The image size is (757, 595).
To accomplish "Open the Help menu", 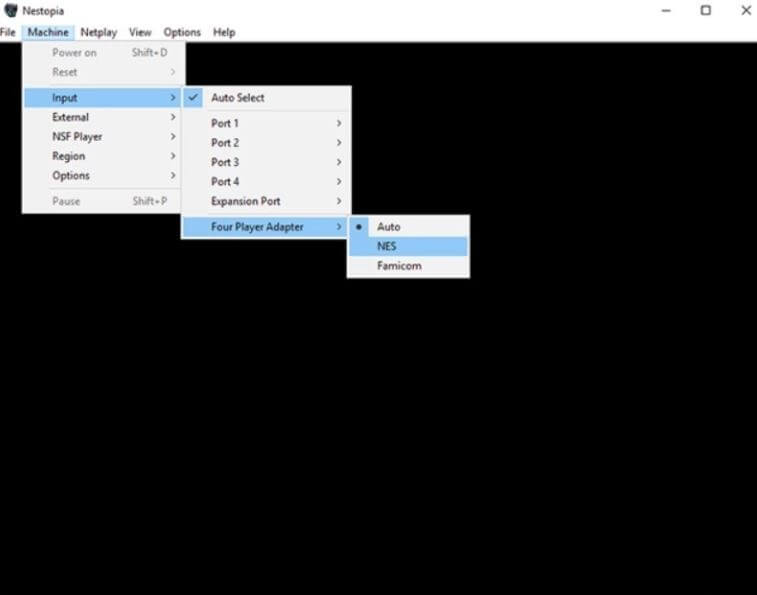I will [x=224, y=32].
